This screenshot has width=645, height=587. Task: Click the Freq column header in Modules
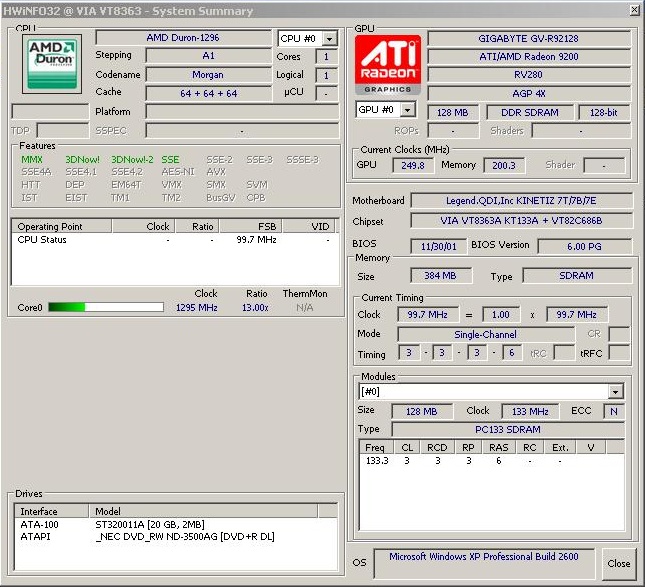(375, 447)
